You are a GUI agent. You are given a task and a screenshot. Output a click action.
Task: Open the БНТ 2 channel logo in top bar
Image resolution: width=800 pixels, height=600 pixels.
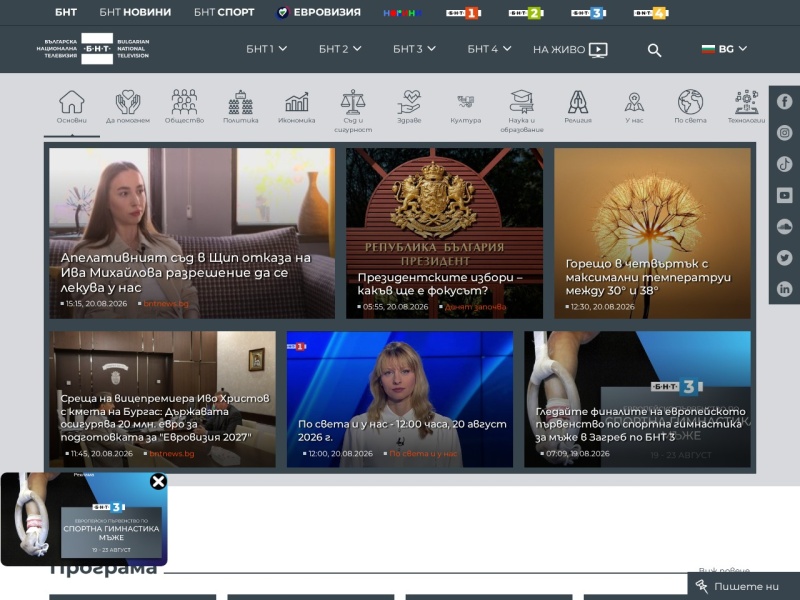tap(526, 13)
